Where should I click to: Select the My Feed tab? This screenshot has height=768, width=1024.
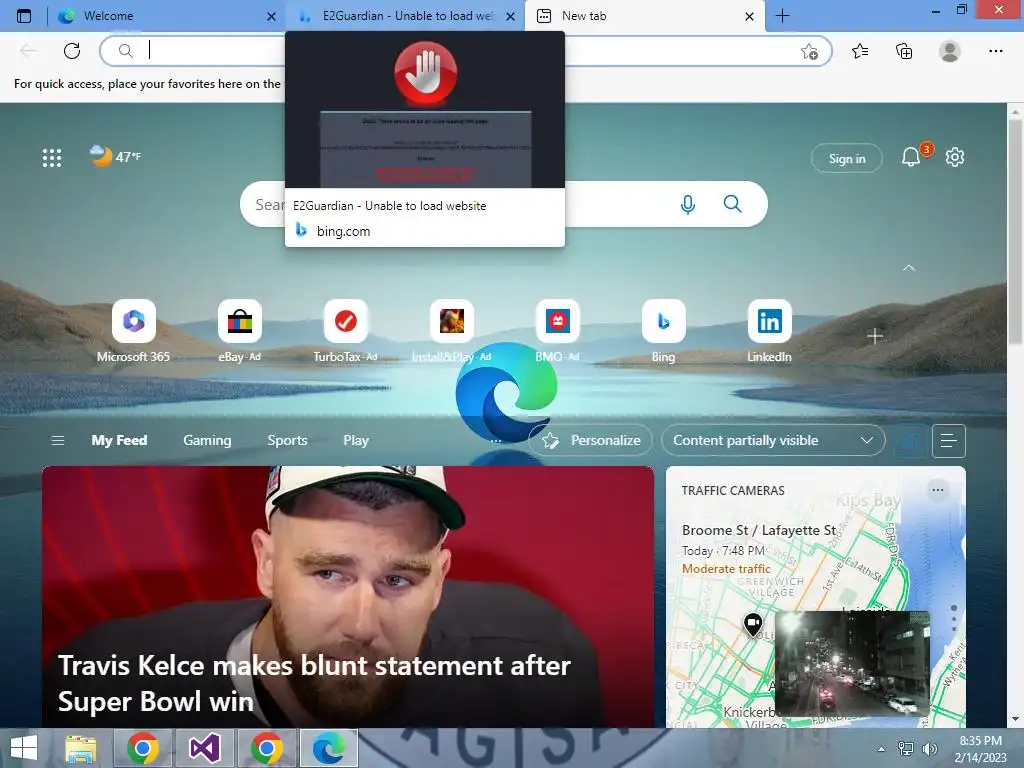[x=120, y=440]
